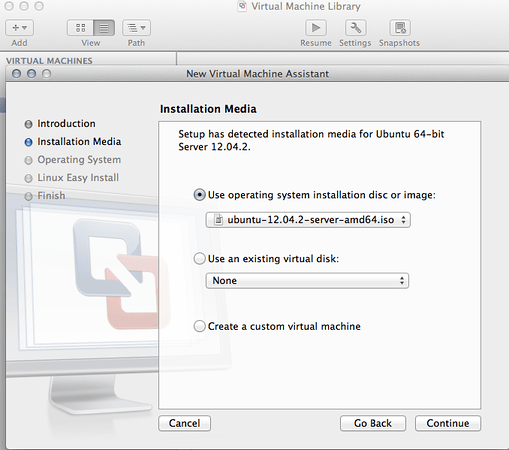The image size is (509, 450).
Task: Open the Path dropdown in toolbar
Action: (x=136, y=28)
